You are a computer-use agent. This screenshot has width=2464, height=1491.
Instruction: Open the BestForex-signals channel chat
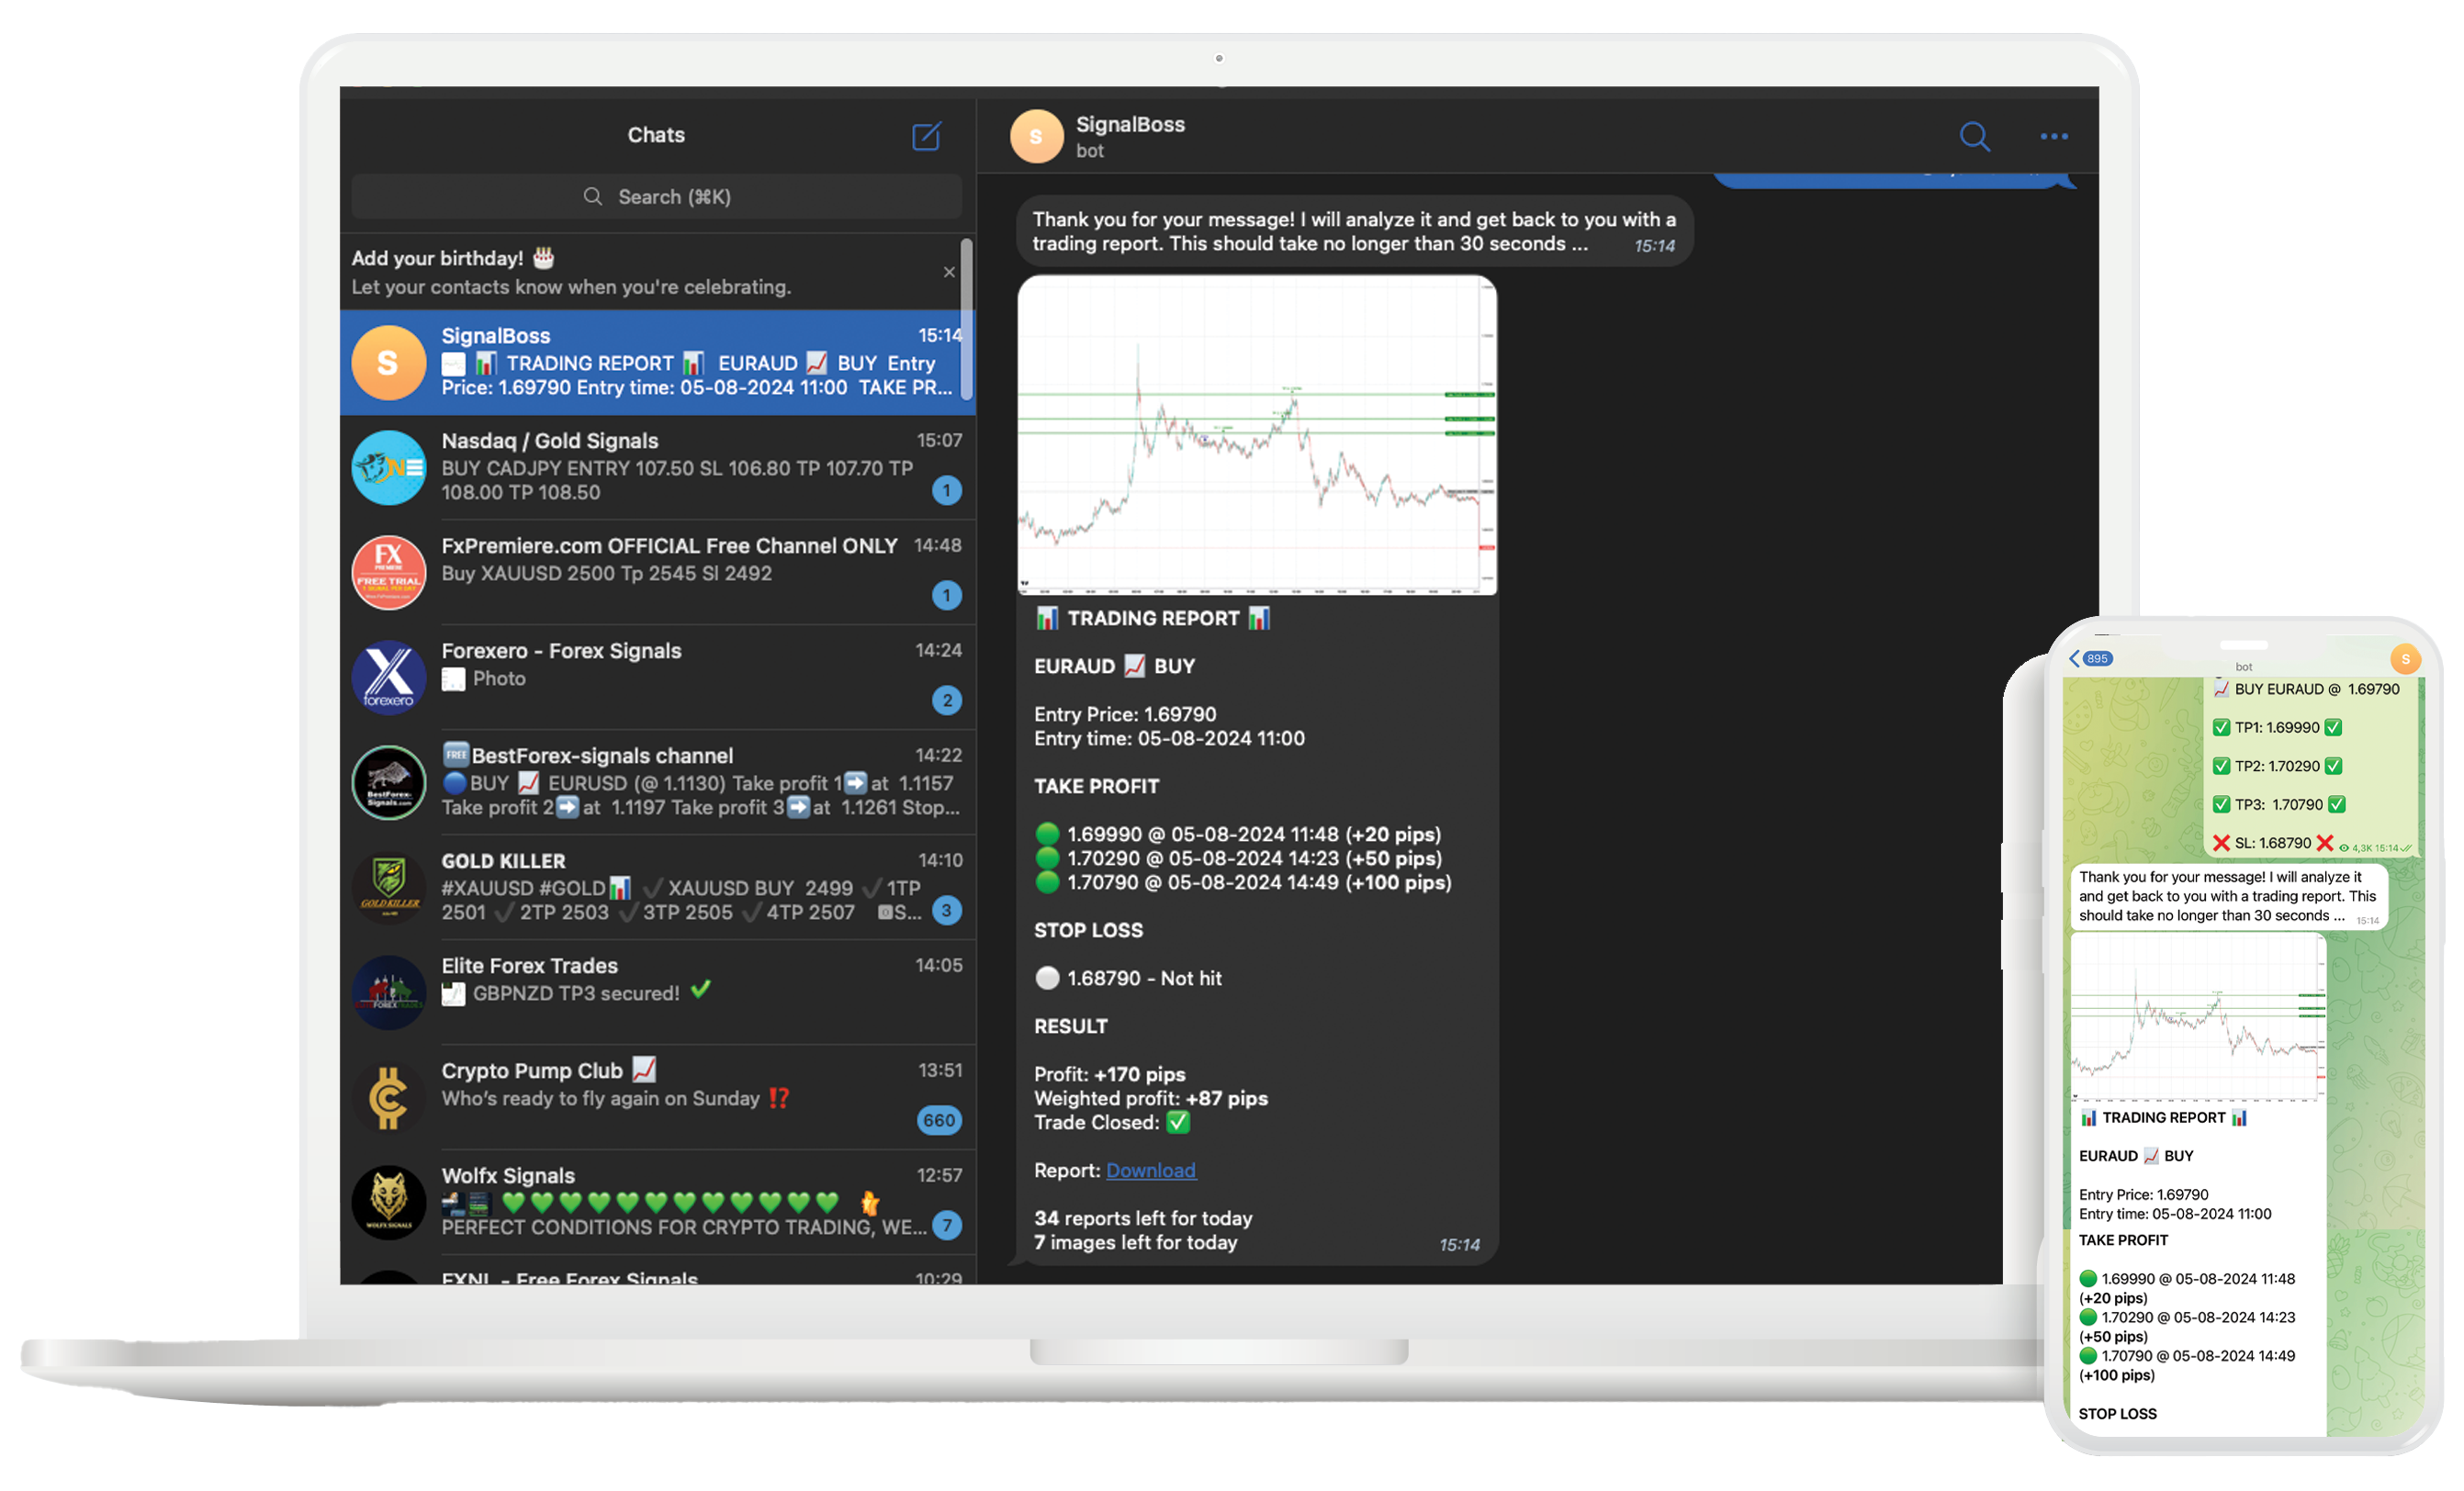[657, 782]
